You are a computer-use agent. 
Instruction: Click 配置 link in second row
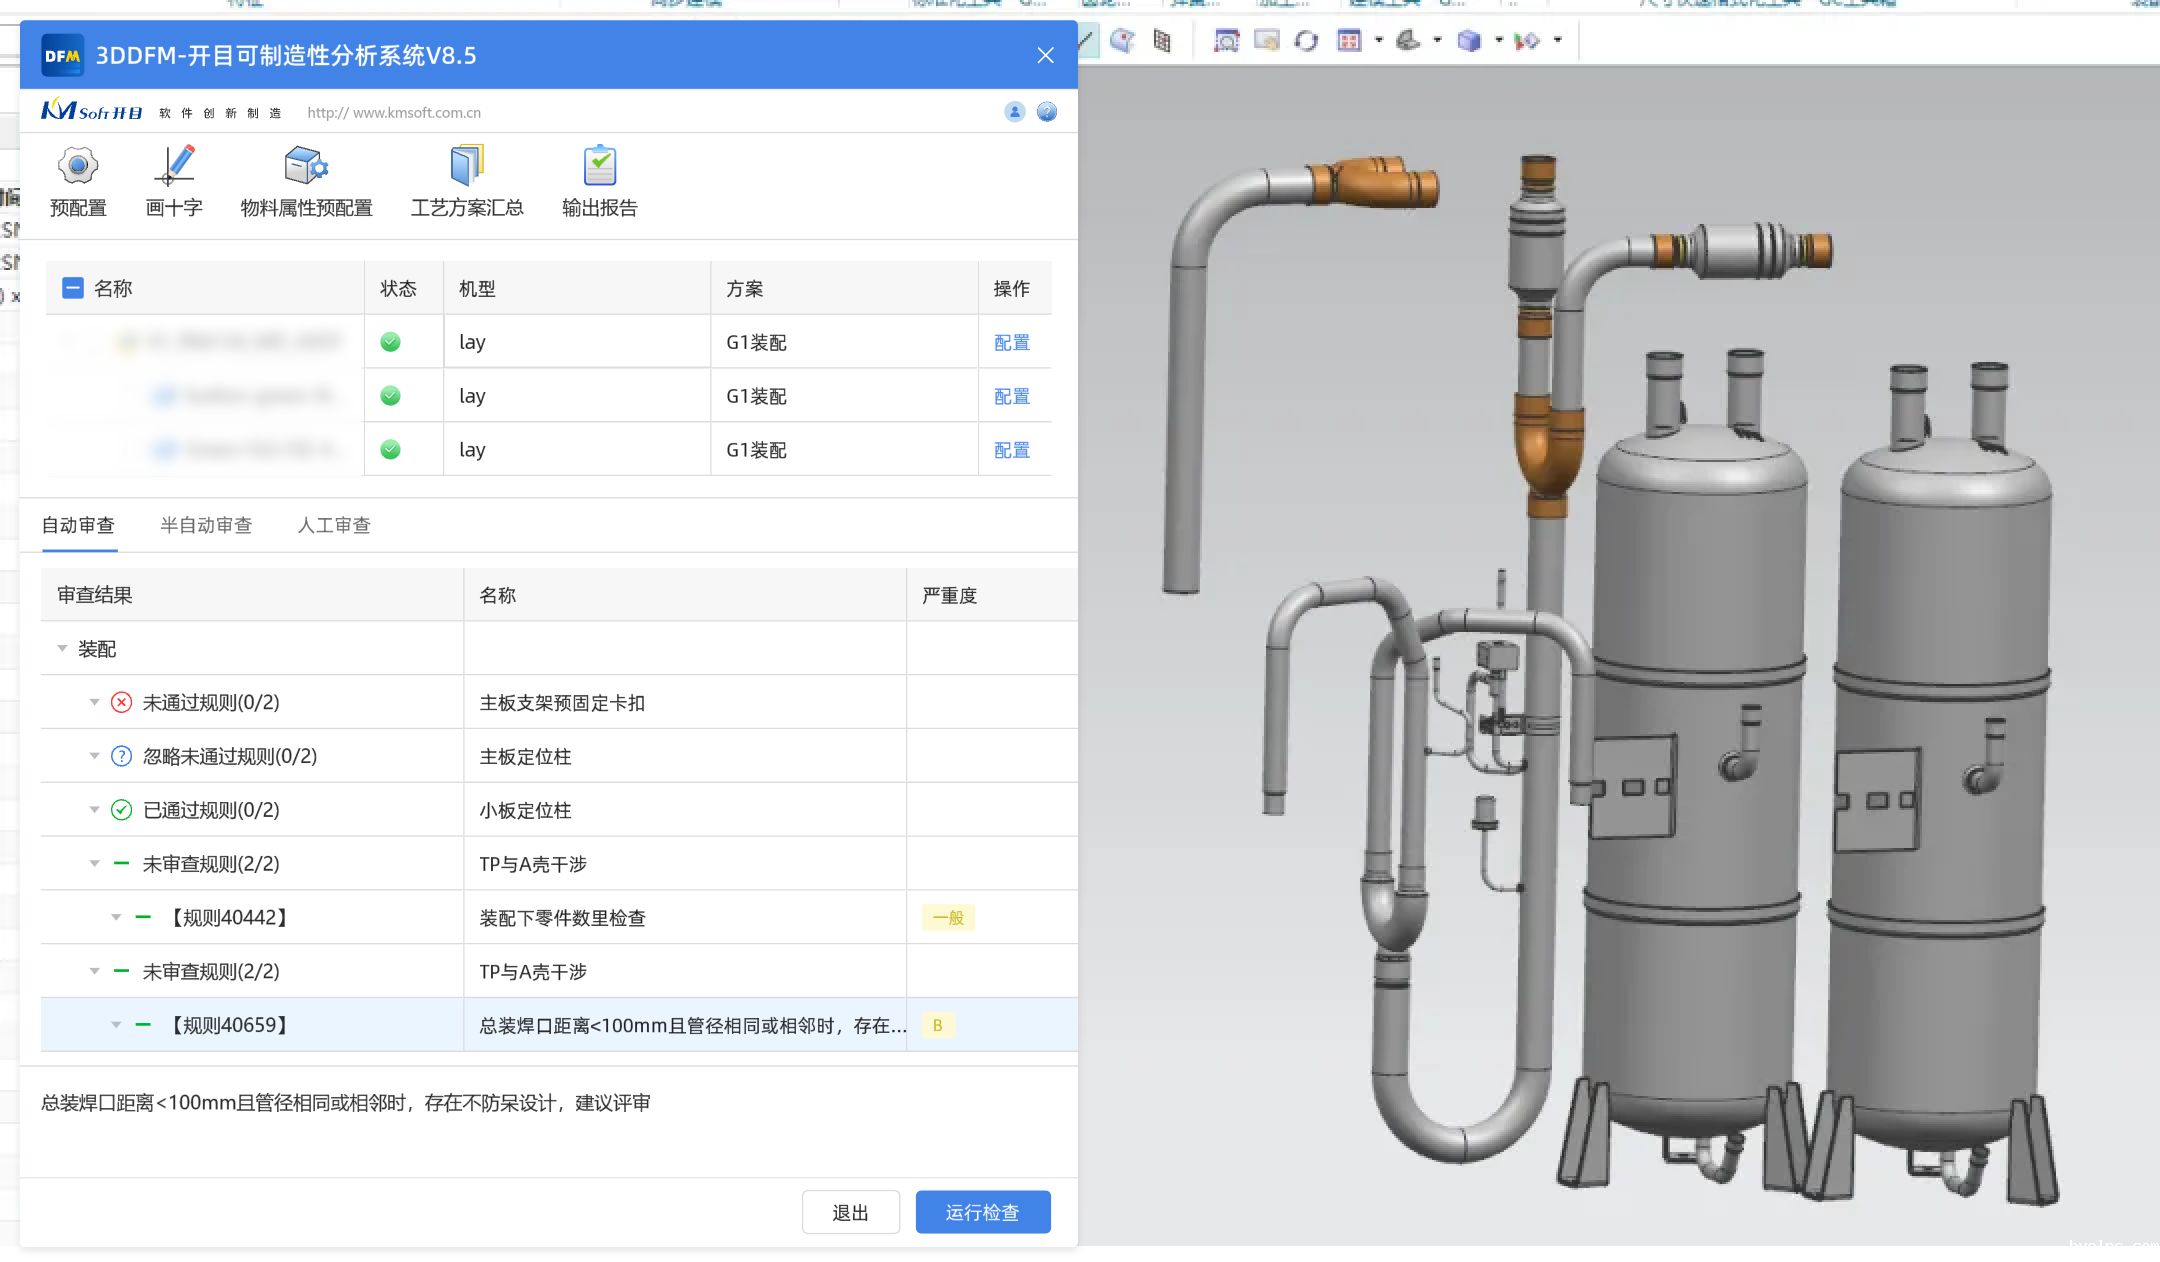point(1011,396)
